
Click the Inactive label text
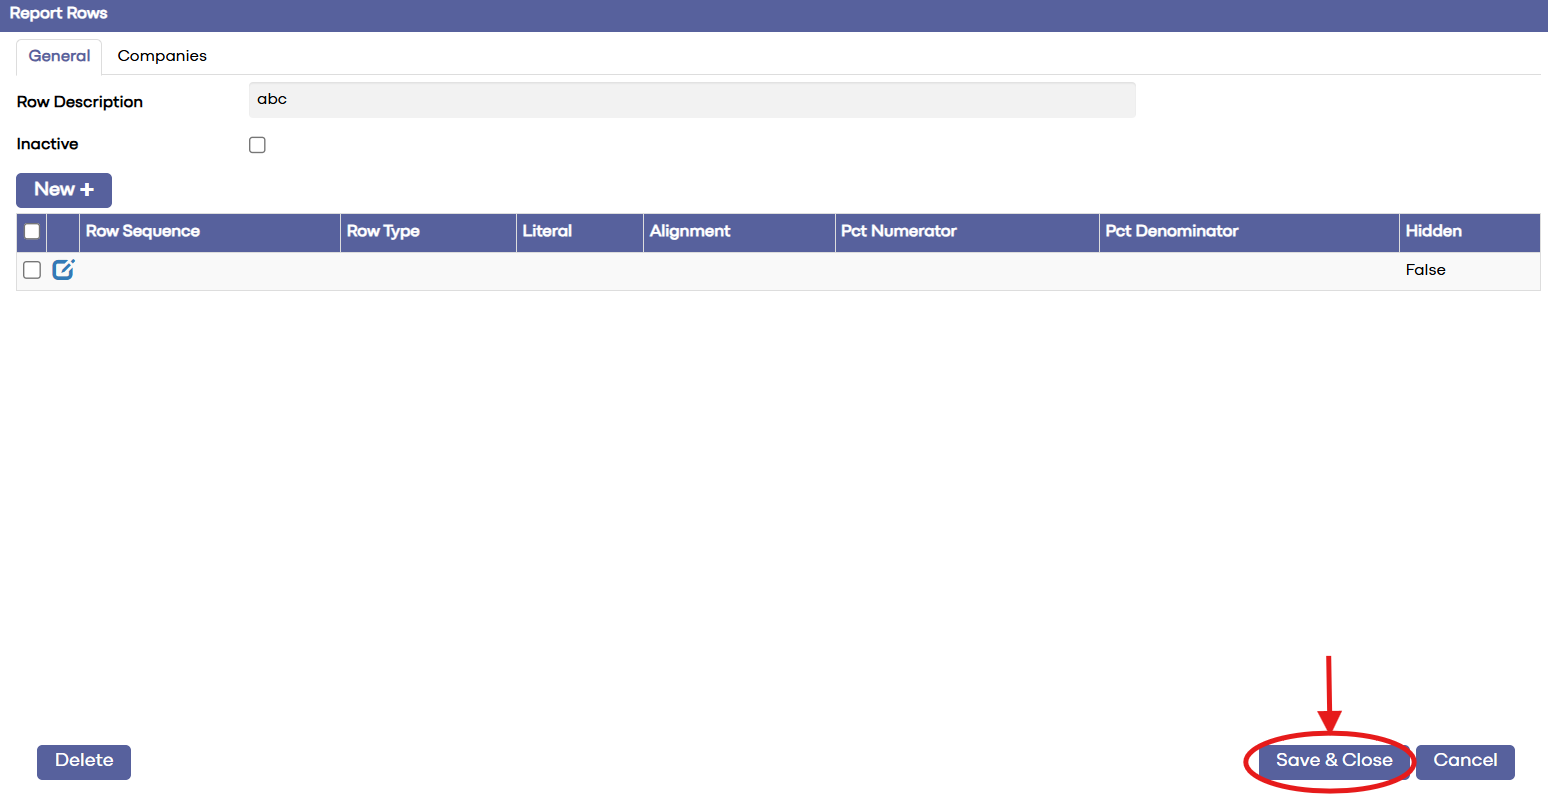tap(48, 144)
